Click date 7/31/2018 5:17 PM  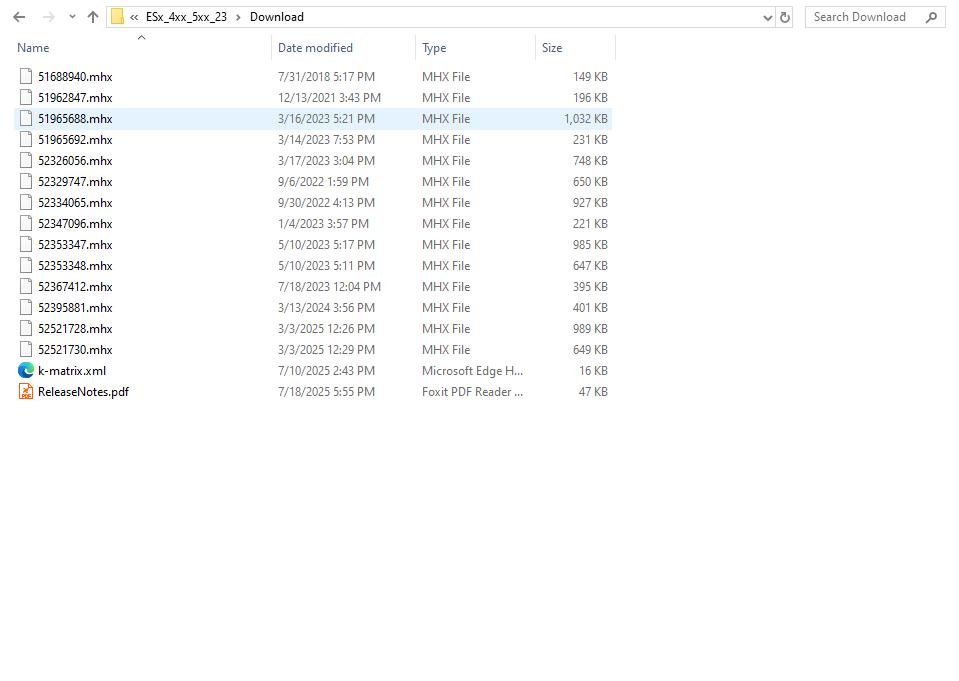[x=326, y=76]
